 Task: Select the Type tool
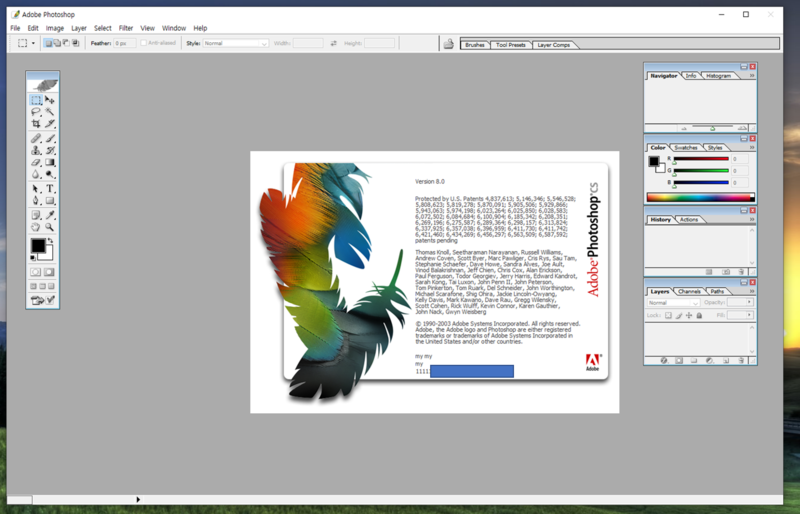50,189
